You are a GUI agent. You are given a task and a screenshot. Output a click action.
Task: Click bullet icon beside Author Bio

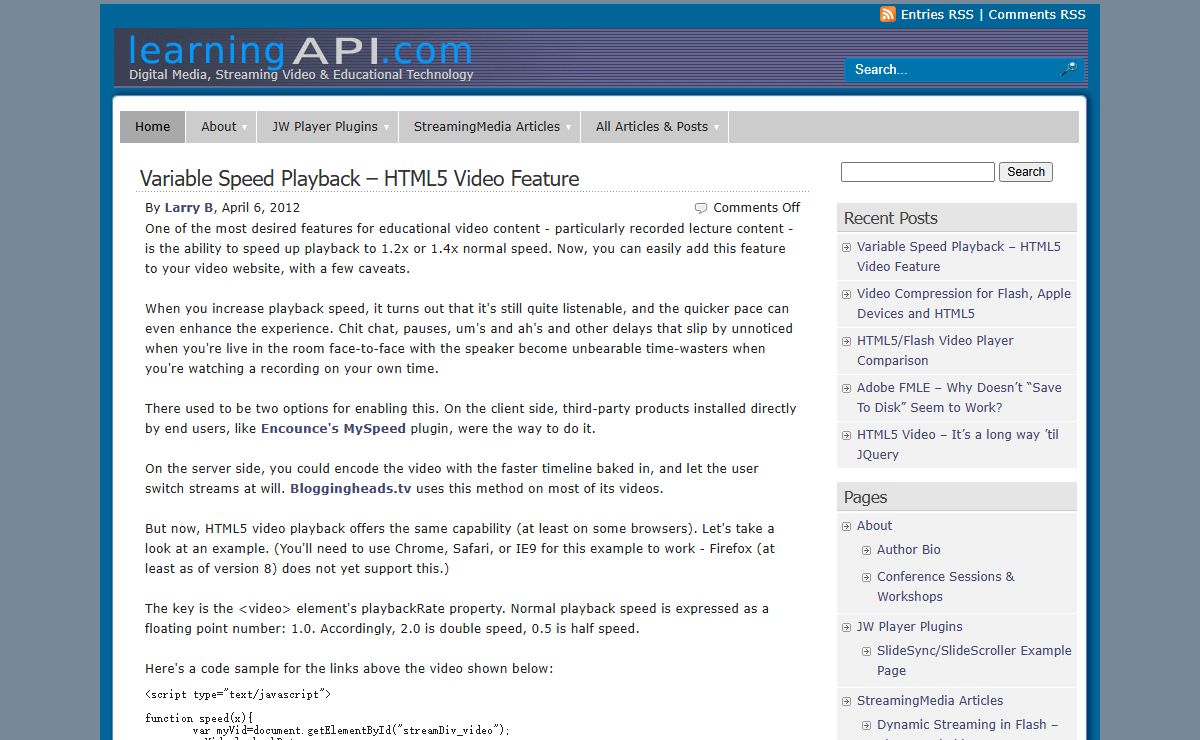coord(866,550)
